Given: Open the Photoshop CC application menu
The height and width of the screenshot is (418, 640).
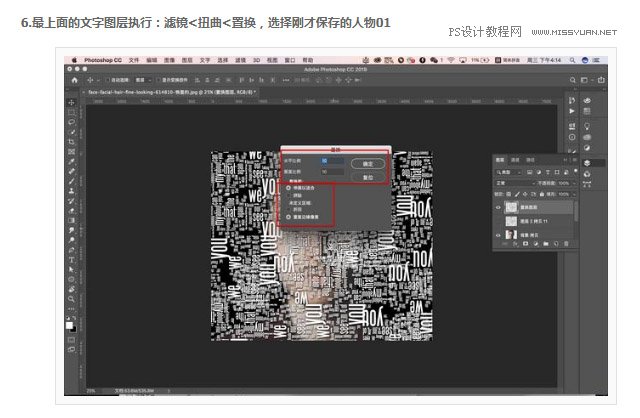Looking at the screenshot, I should (103, 60).
